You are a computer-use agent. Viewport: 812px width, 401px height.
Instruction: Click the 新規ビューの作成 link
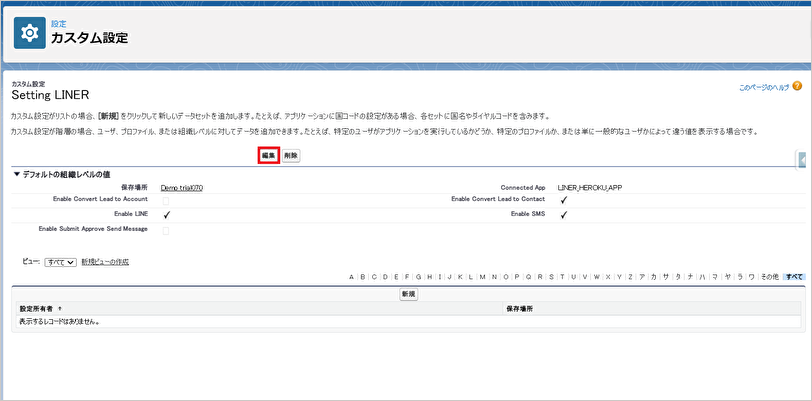tap(105, 262)
